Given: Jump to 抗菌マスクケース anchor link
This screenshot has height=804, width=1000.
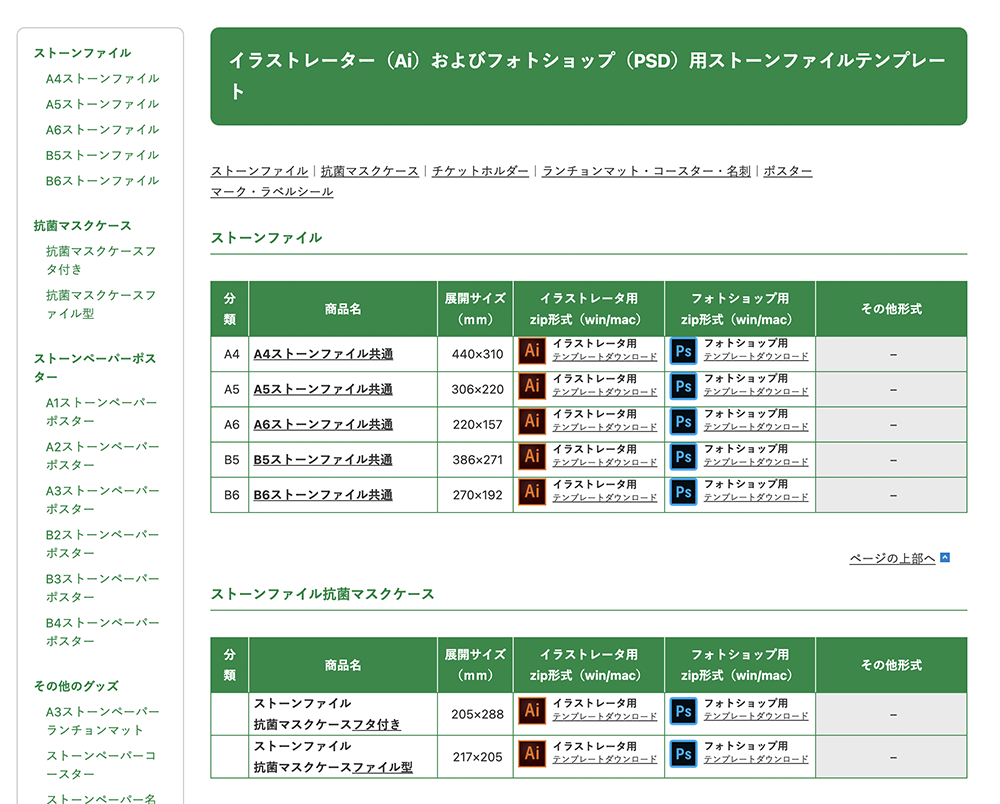Looking at the screenshot, I should tap(370, 171).
